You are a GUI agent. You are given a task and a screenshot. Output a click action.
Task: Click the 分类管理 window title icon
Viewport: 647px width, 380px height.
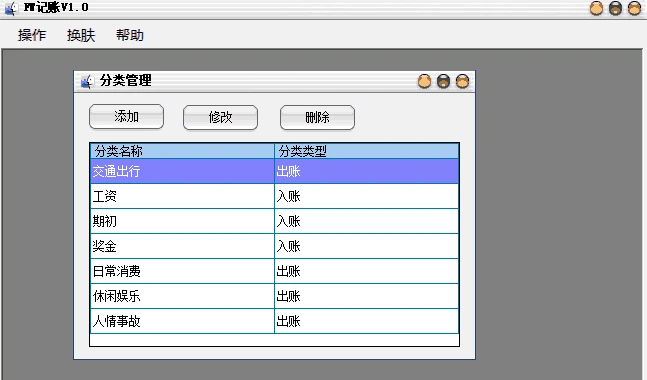click(x=86, y=81)
